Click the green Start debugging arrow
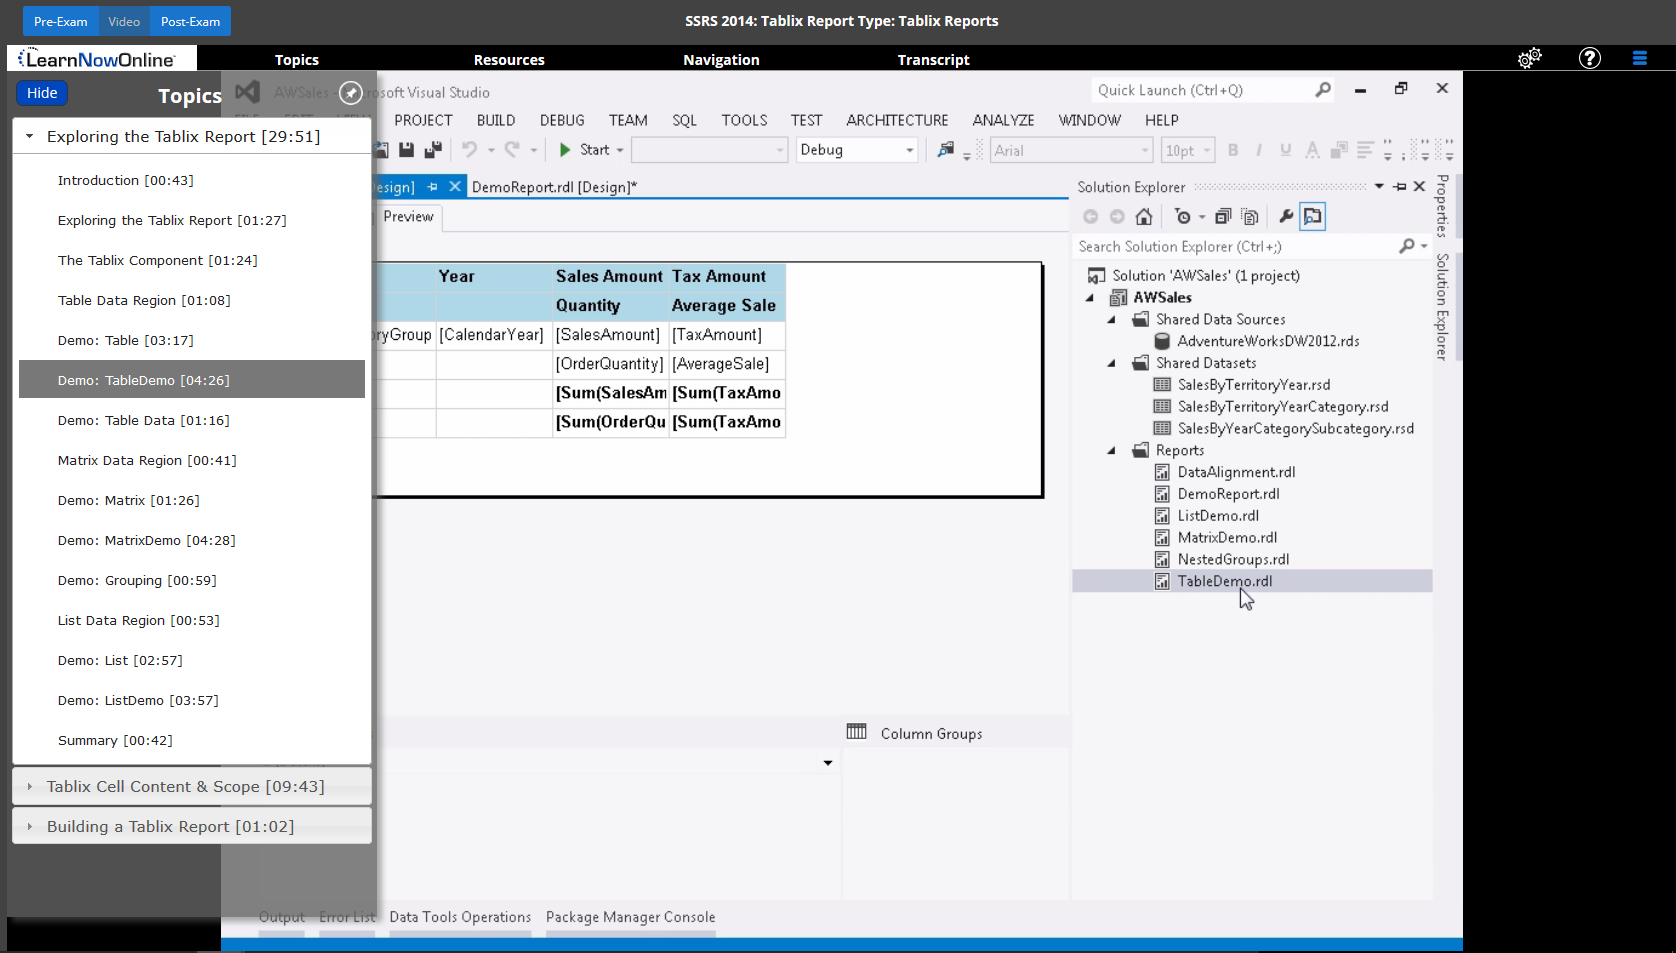 565,150
